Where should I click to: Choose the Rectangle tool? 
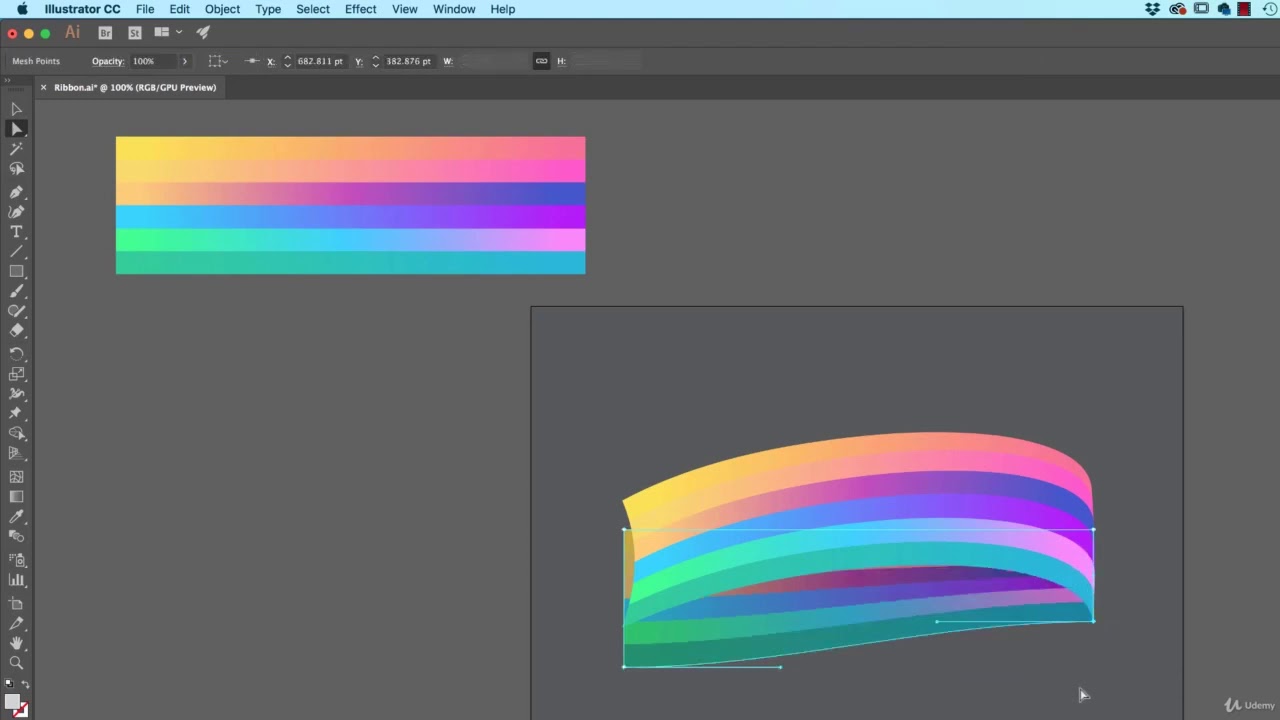point(16,272)
